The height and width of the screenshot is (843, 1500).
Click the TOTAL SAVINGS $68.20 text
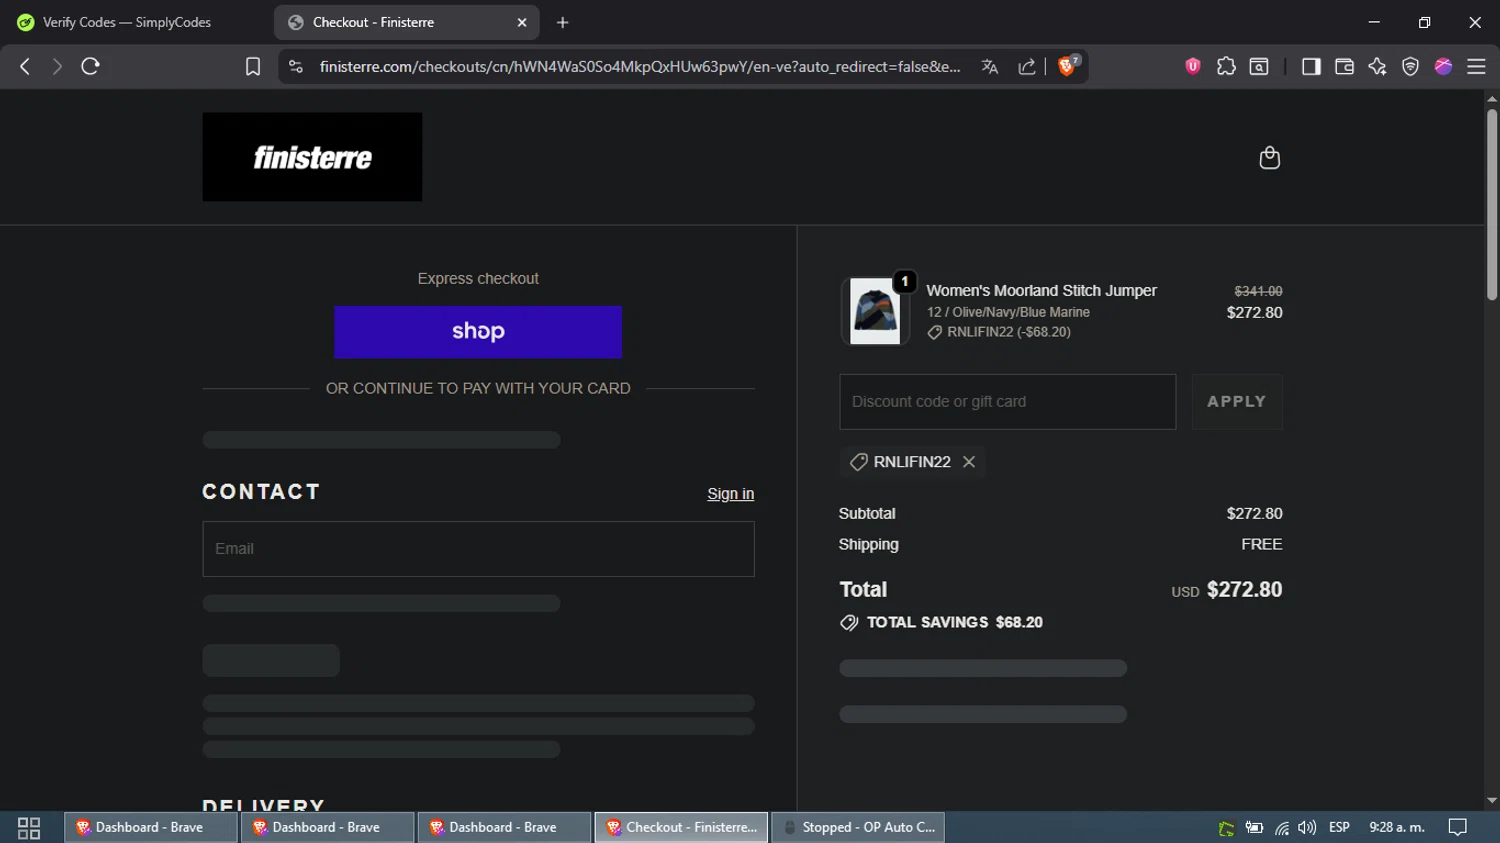(x=954, y=622)
